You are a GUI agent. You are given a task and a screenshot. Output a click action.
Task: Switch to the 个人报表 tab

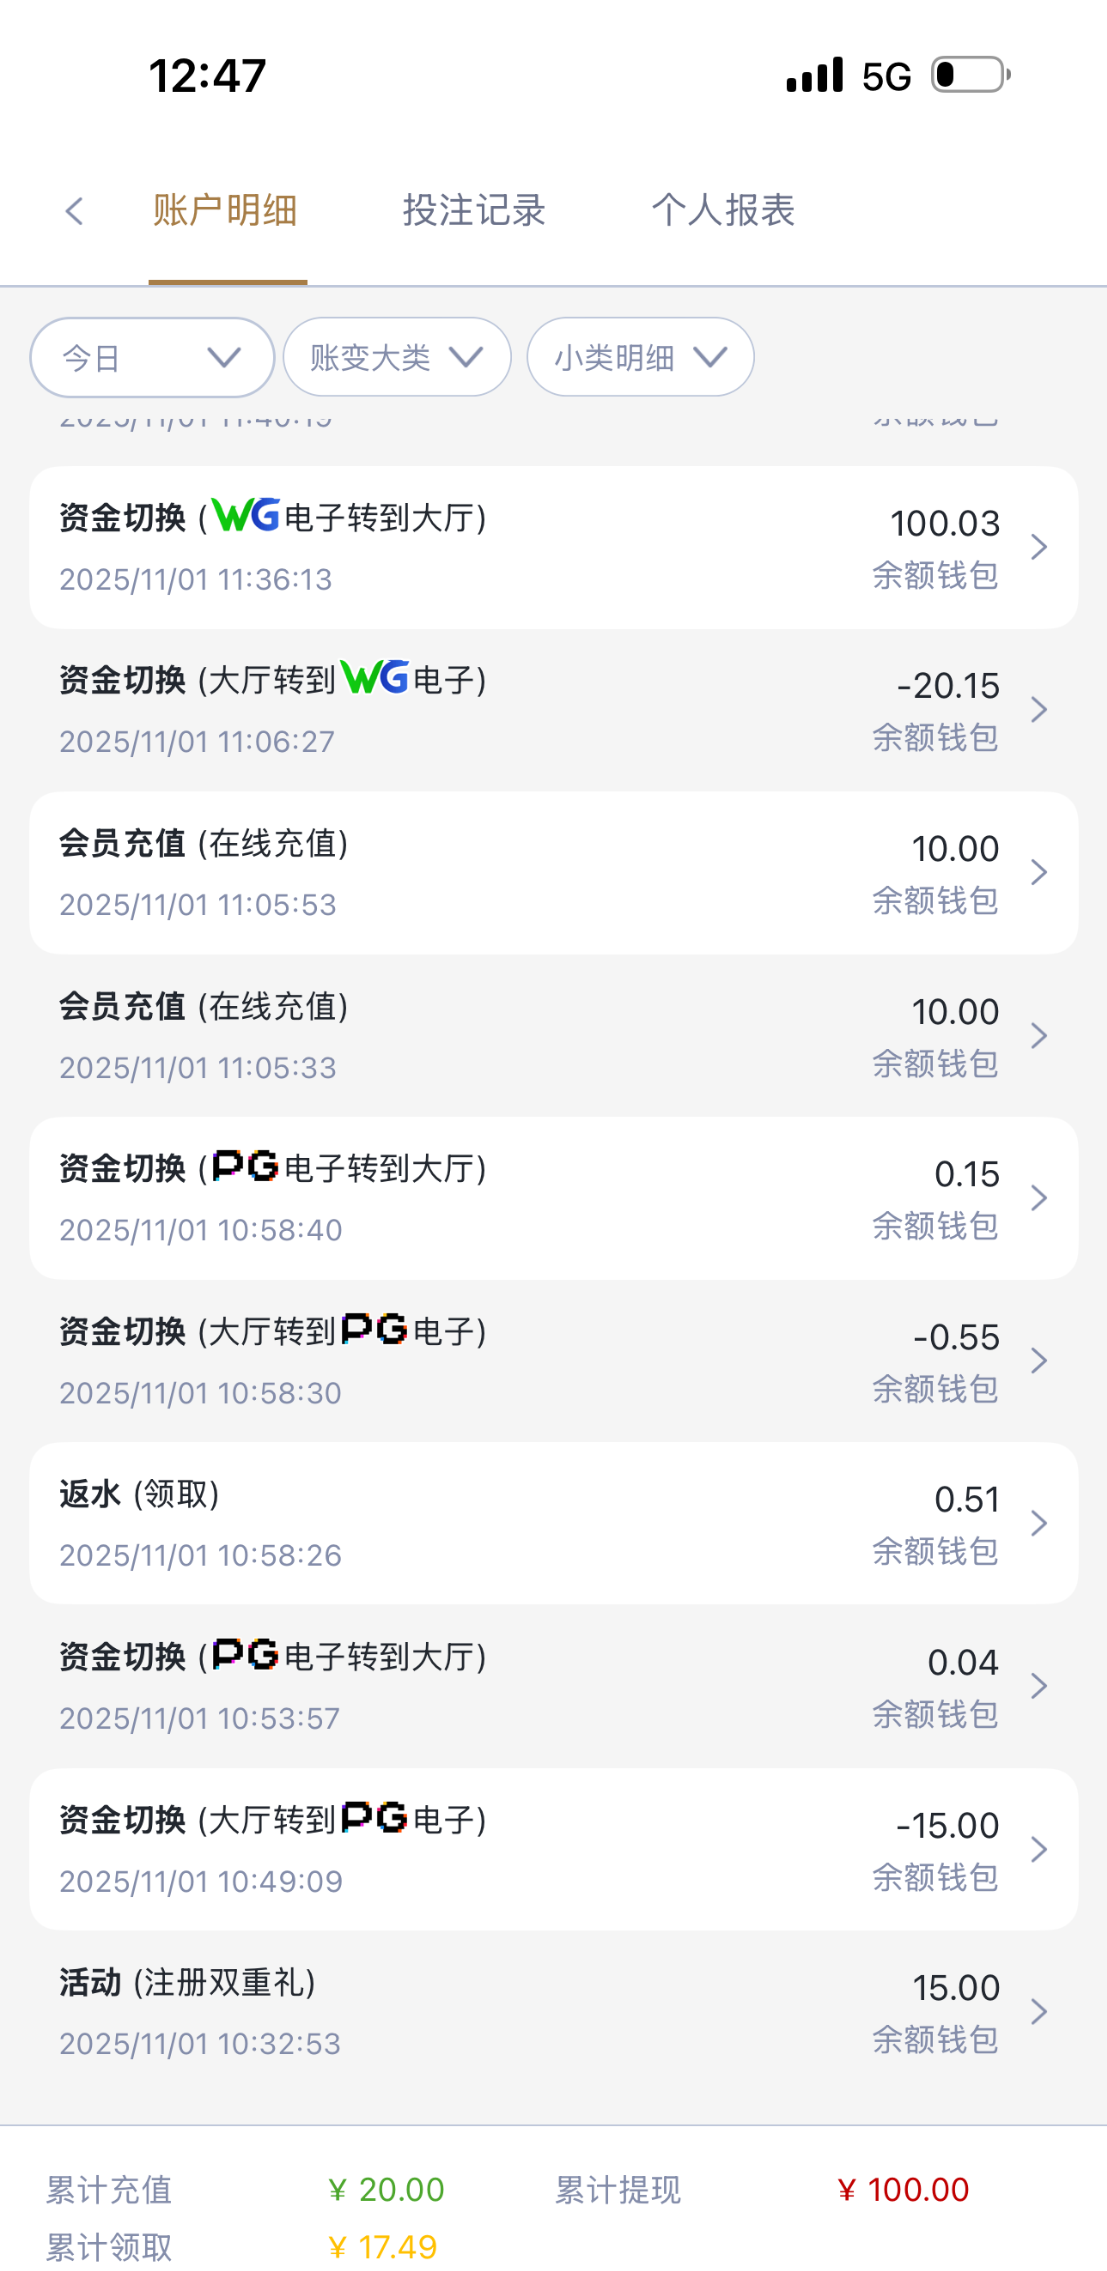point(723,211)
